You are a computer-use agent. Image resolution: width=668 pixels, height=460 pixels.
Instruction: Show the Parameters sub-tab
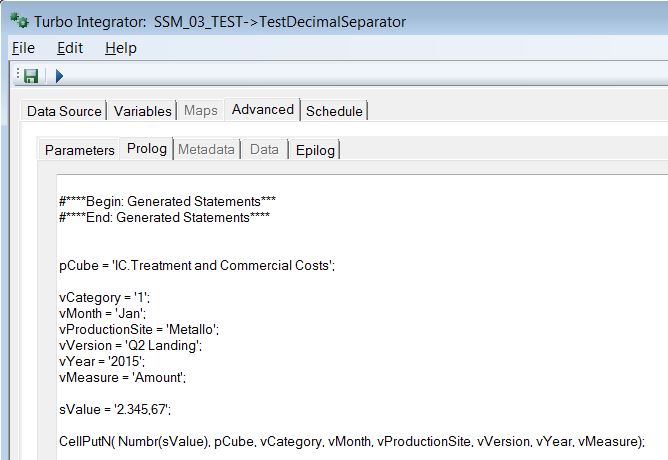pyautogui.click(x=80, y=150)
